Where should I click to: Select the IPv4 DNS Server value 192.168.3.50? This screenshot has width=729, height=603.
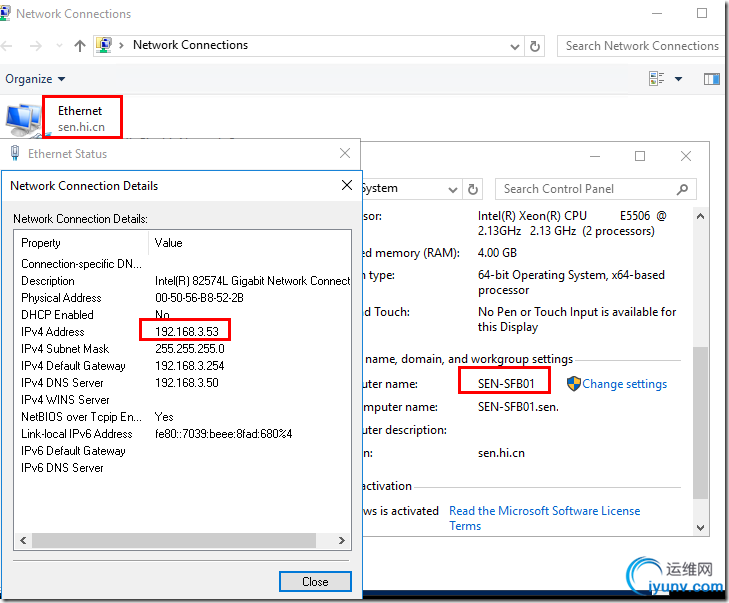tap(186, 383)
